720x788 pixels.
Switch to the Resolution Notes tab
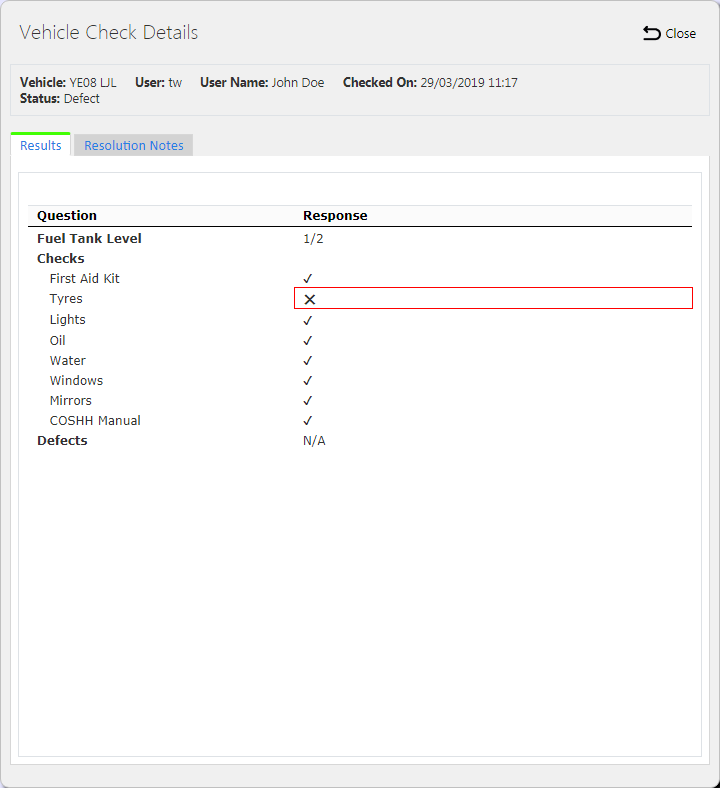click(134, 145)
